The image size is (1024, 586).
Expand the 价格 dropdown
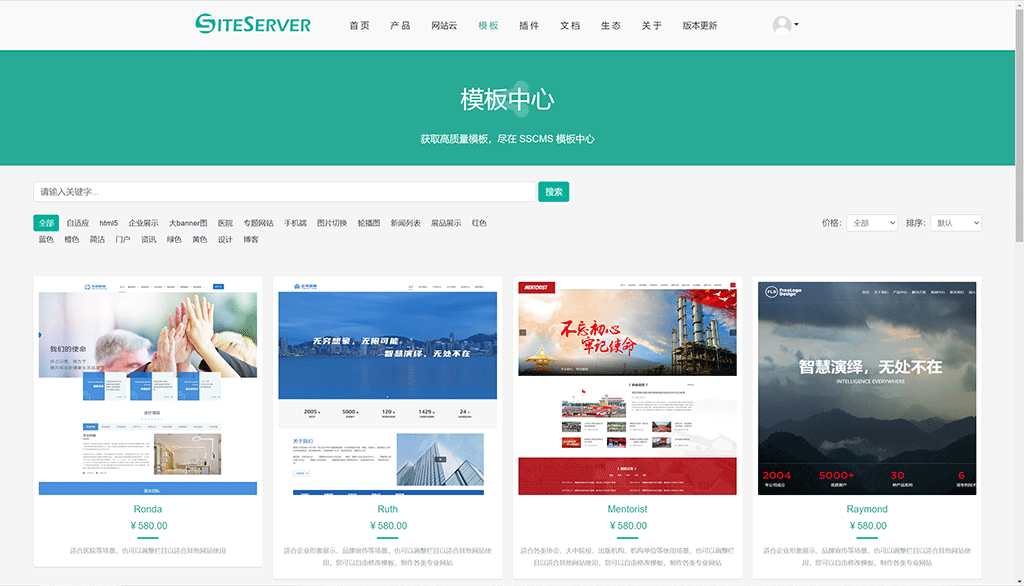[871, 223]
